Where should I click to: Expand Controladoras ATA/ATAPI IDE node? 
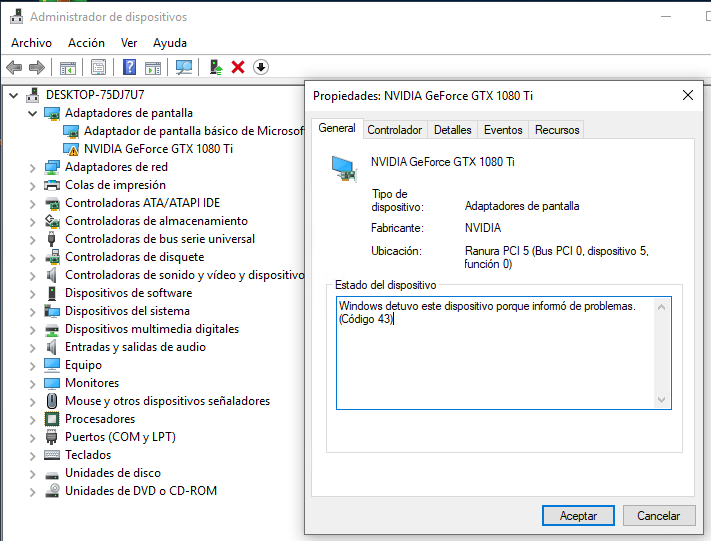32,204
